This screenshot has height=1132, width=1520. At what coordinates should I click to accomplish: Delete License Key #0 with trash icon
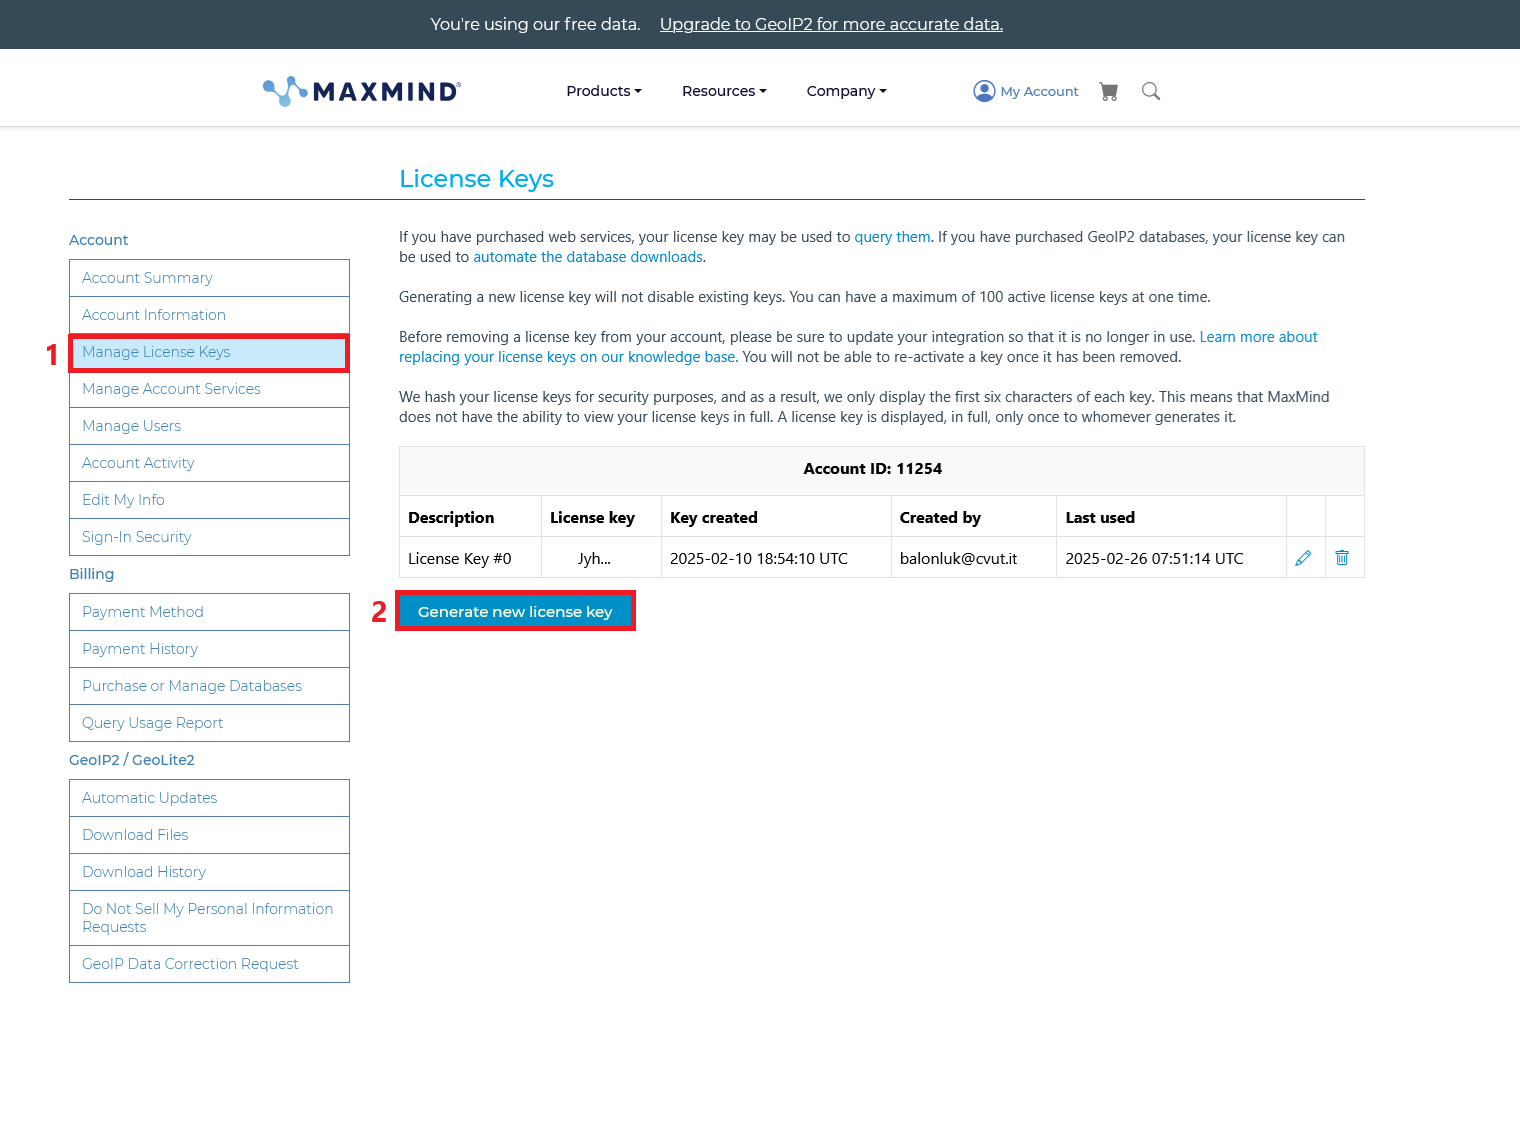(x=1342, y=558)
